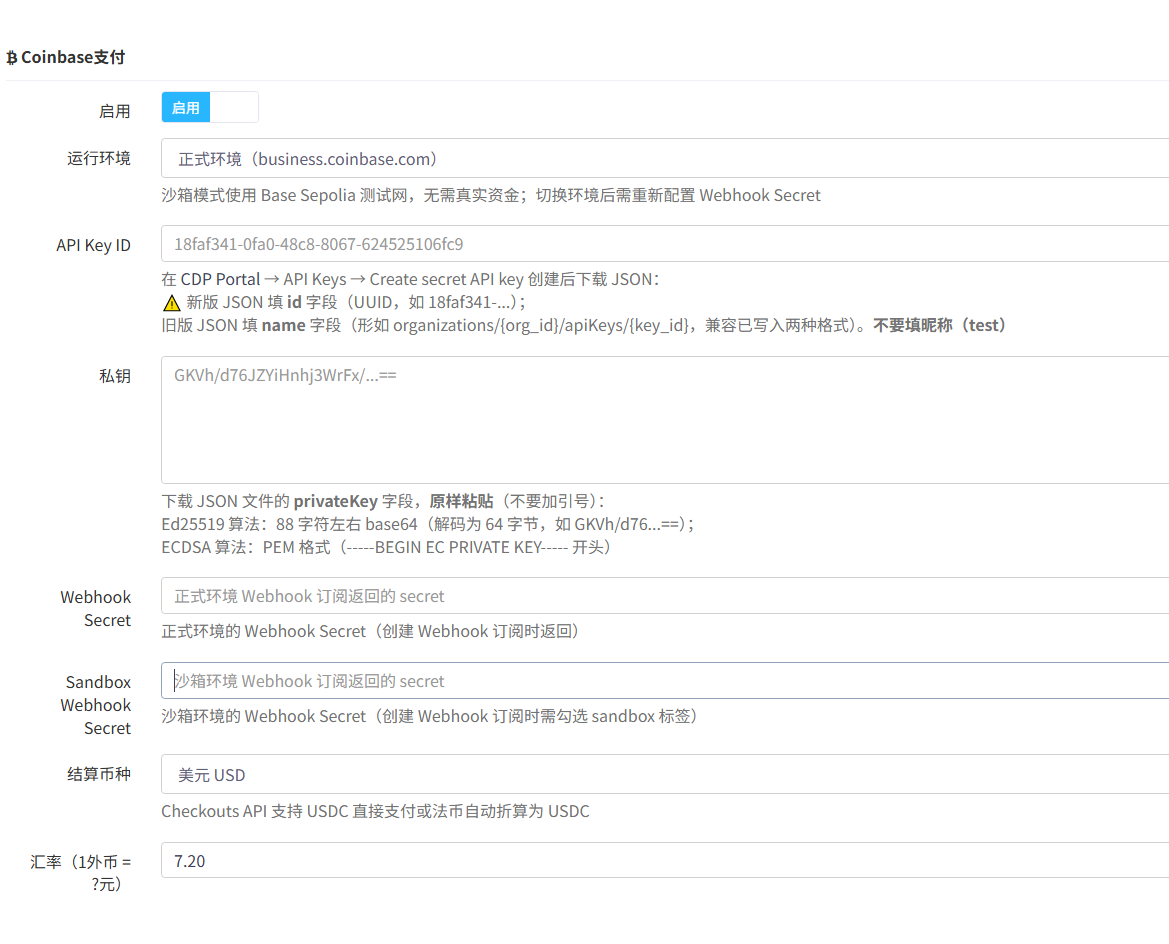Click the Webhook Secret input field
The image size is (1169, 944).
coord(665,596)
